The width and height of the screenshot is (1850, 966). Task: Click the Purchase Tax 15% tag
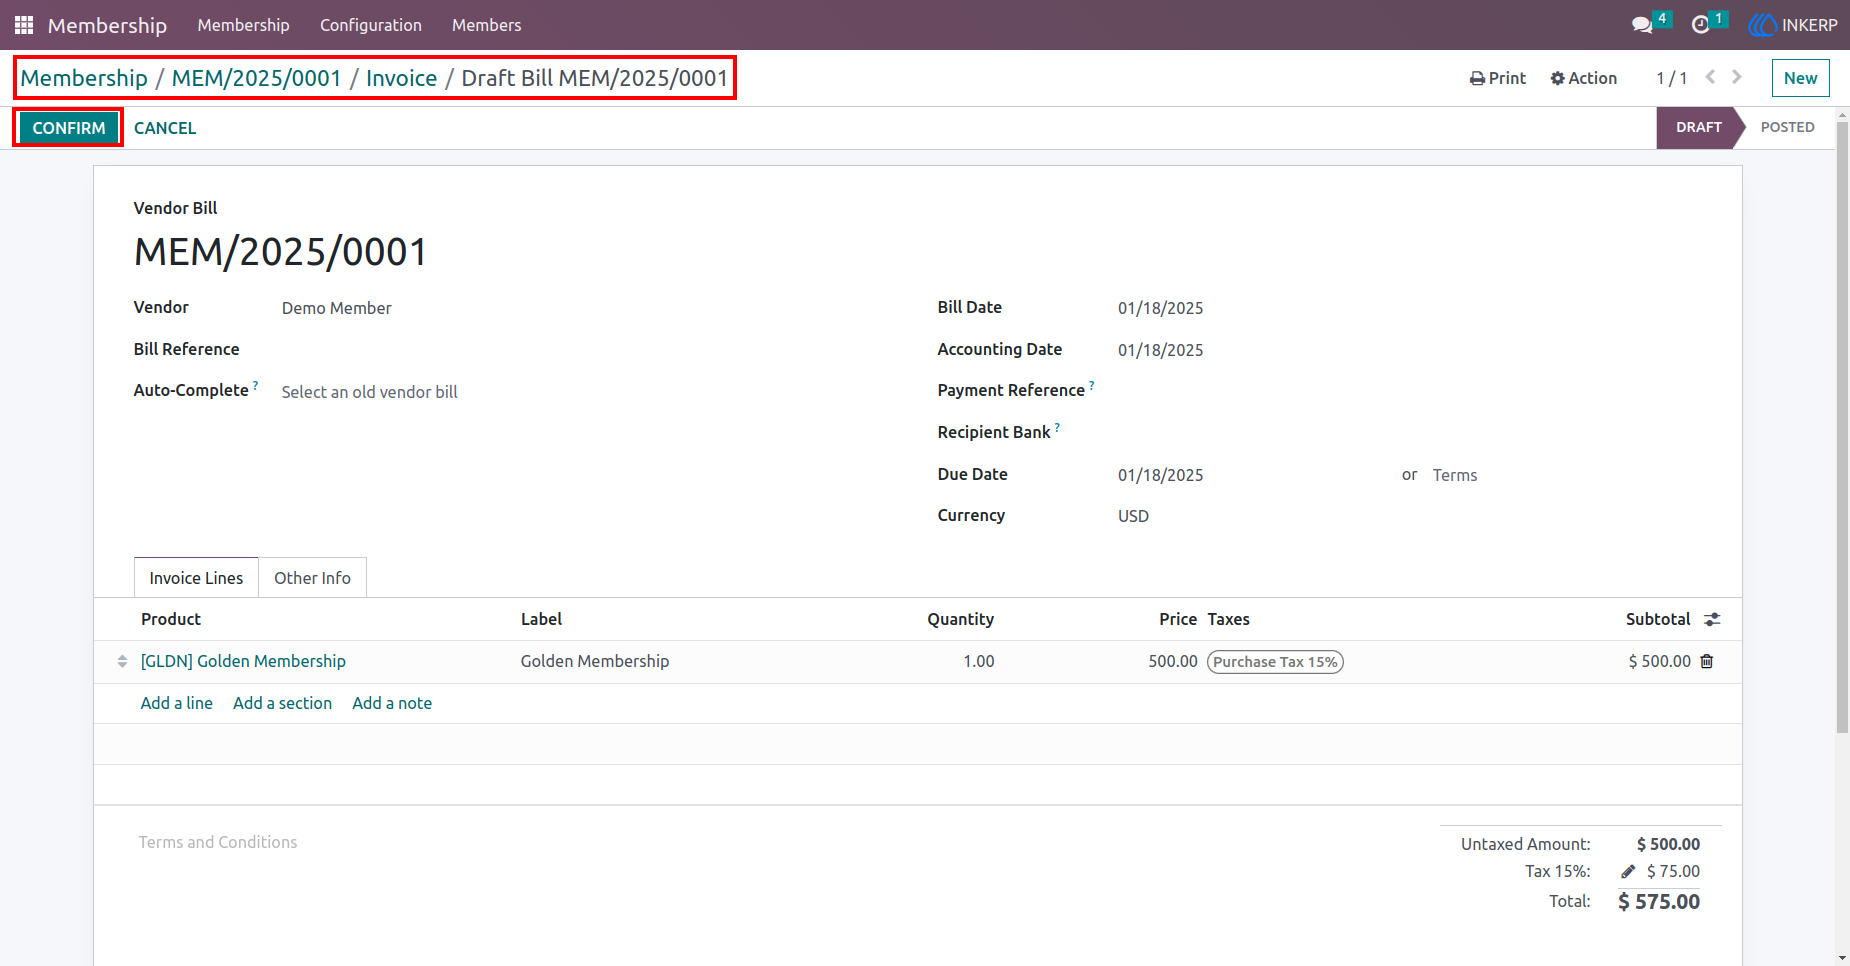[1275, 662]
